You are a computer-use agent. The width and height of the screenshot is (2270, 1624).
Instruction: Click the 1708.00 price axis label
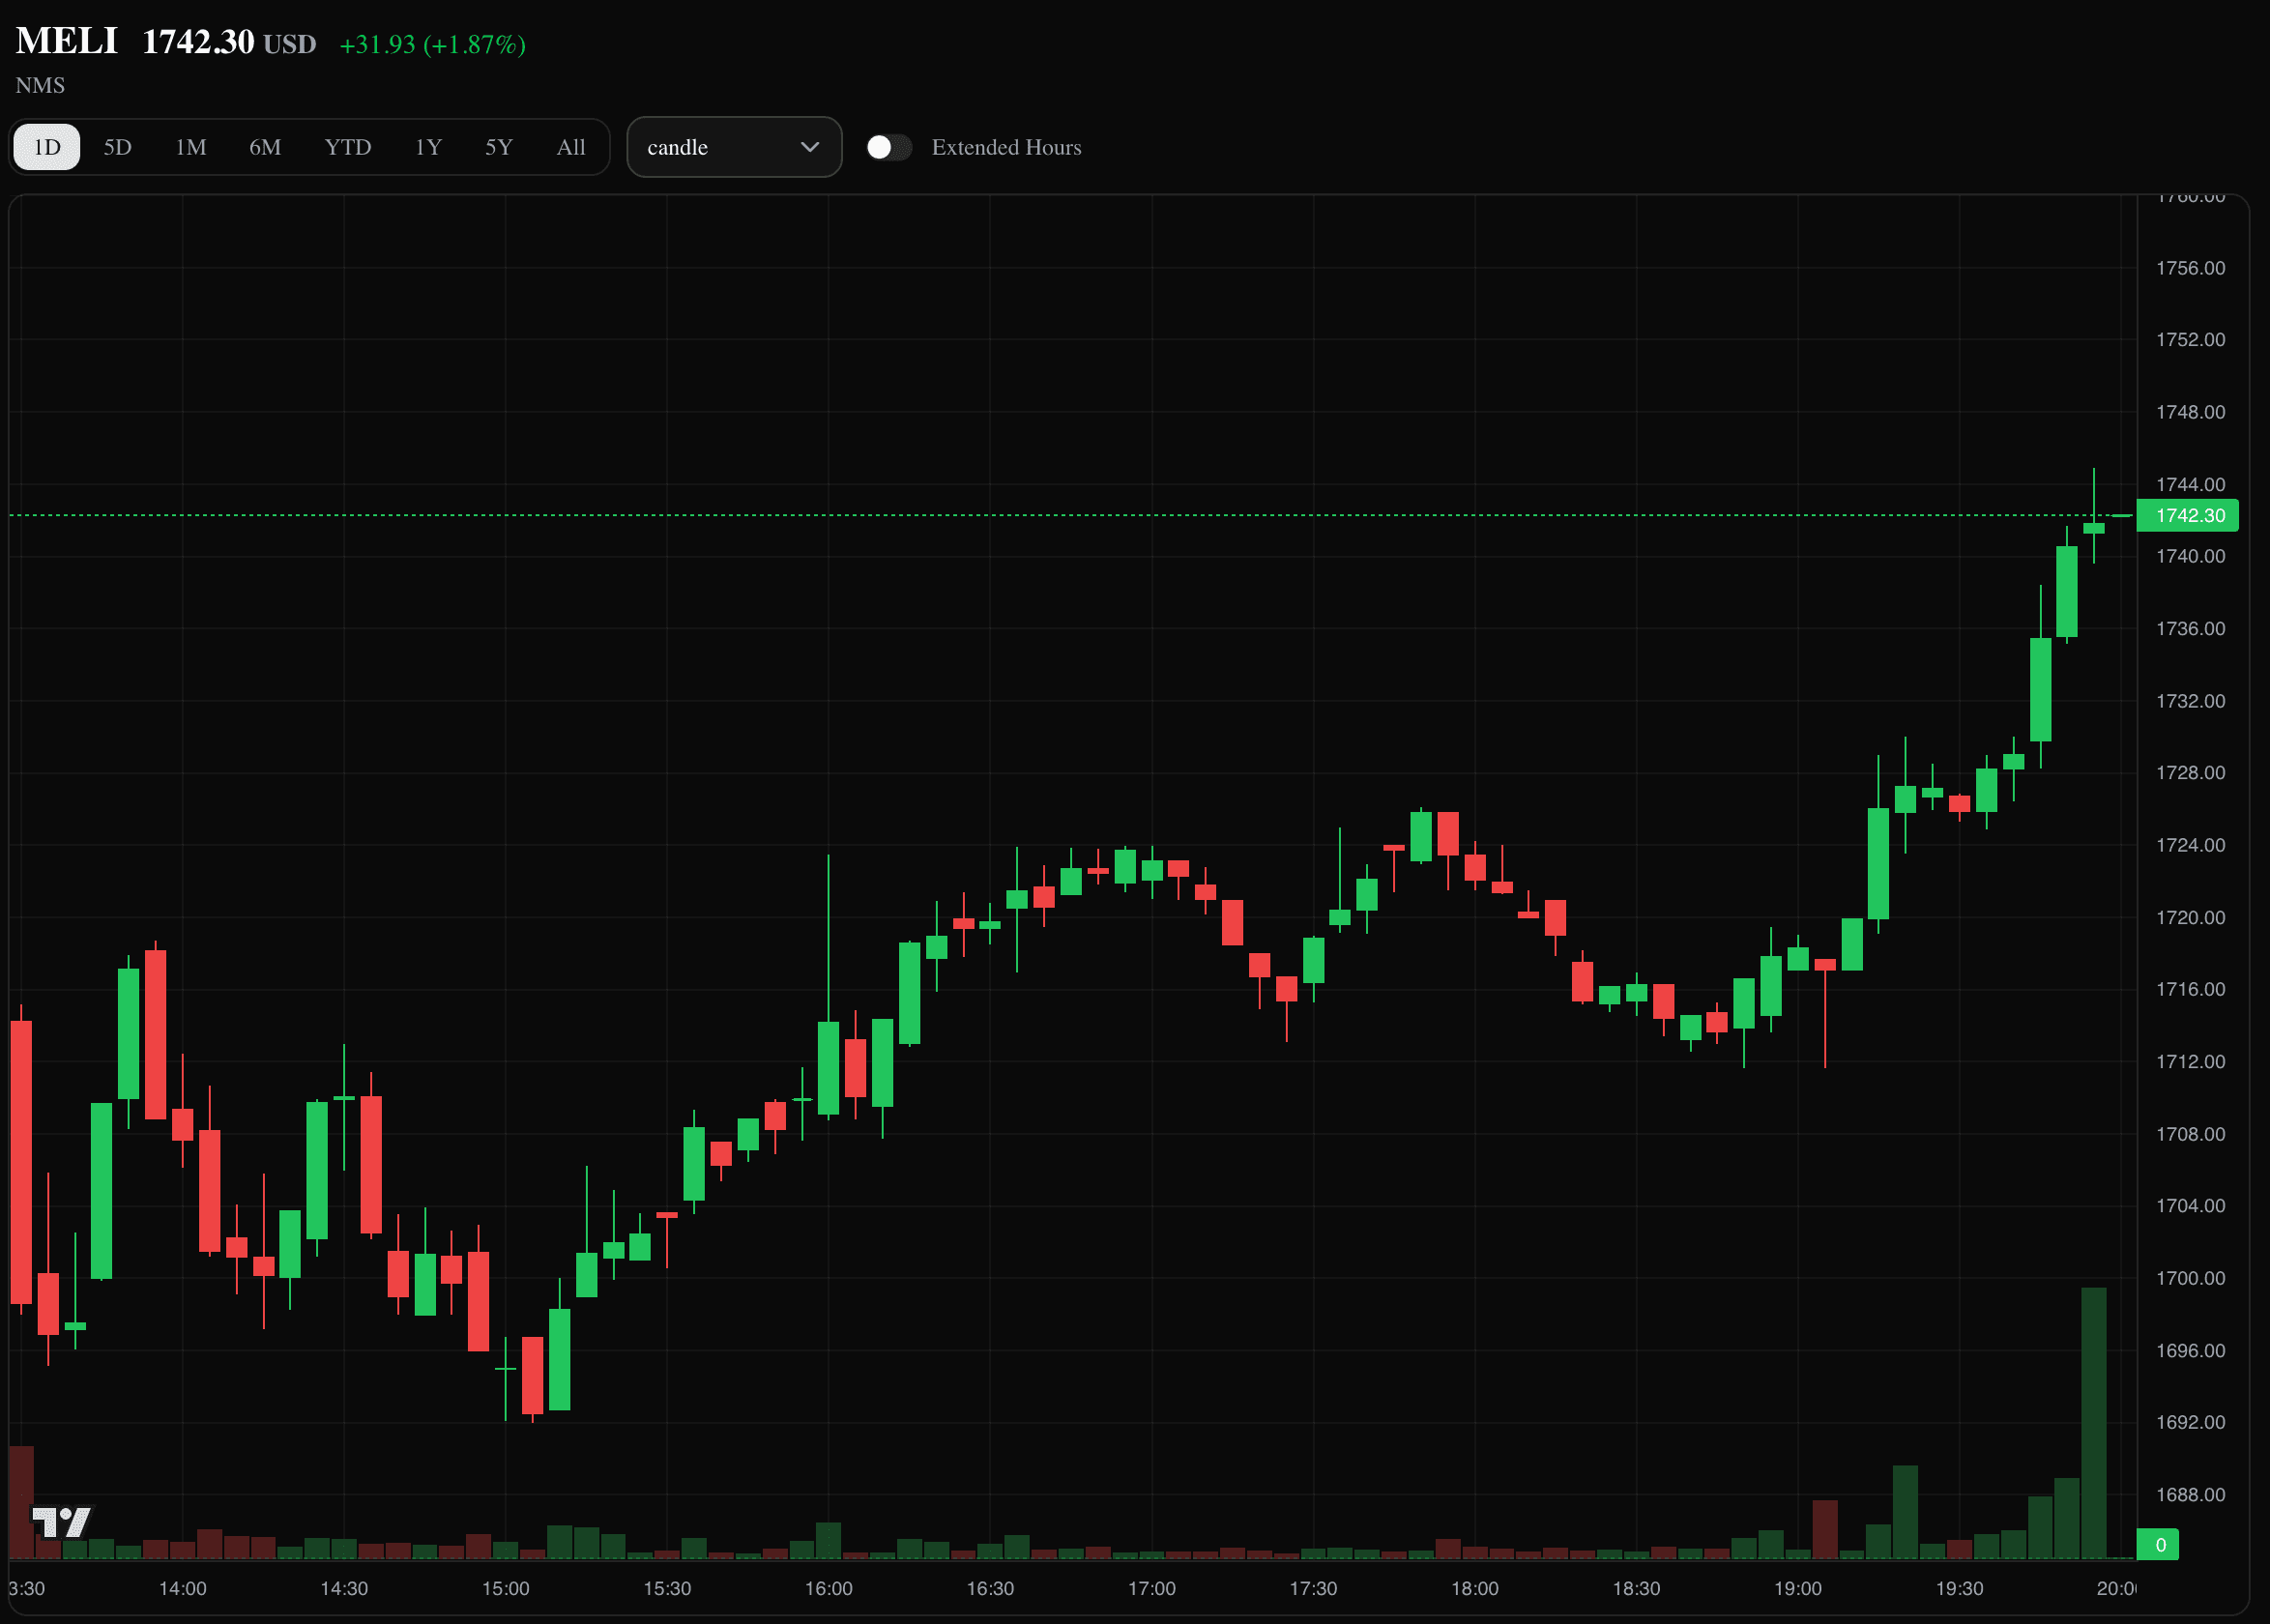(x=2191, y=1134)
